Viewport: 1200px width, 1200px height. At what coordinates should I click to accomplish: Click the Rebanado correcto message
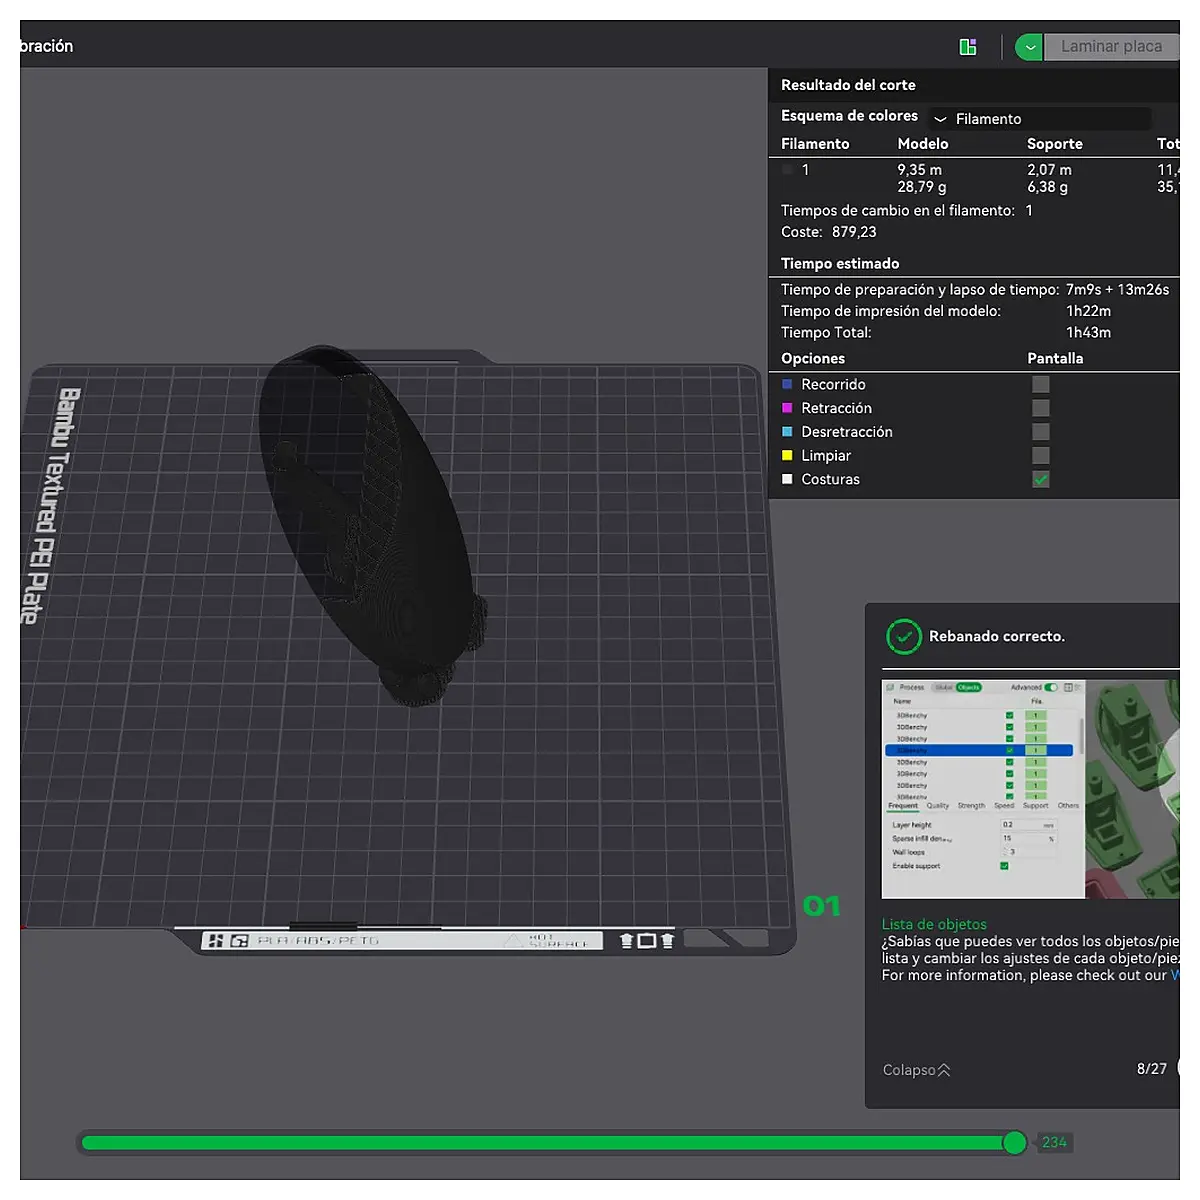997,636
